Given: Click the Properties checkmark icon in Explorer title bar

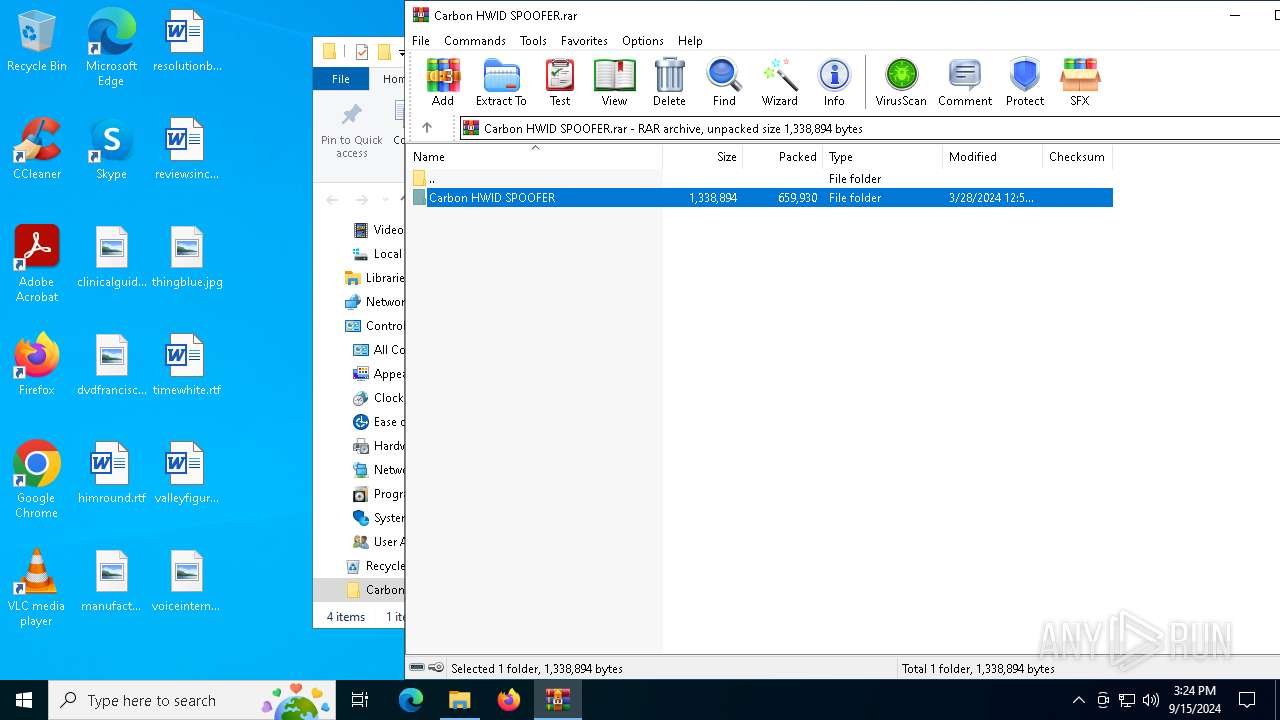Looking at the screenshot, I should click(361, 52).
